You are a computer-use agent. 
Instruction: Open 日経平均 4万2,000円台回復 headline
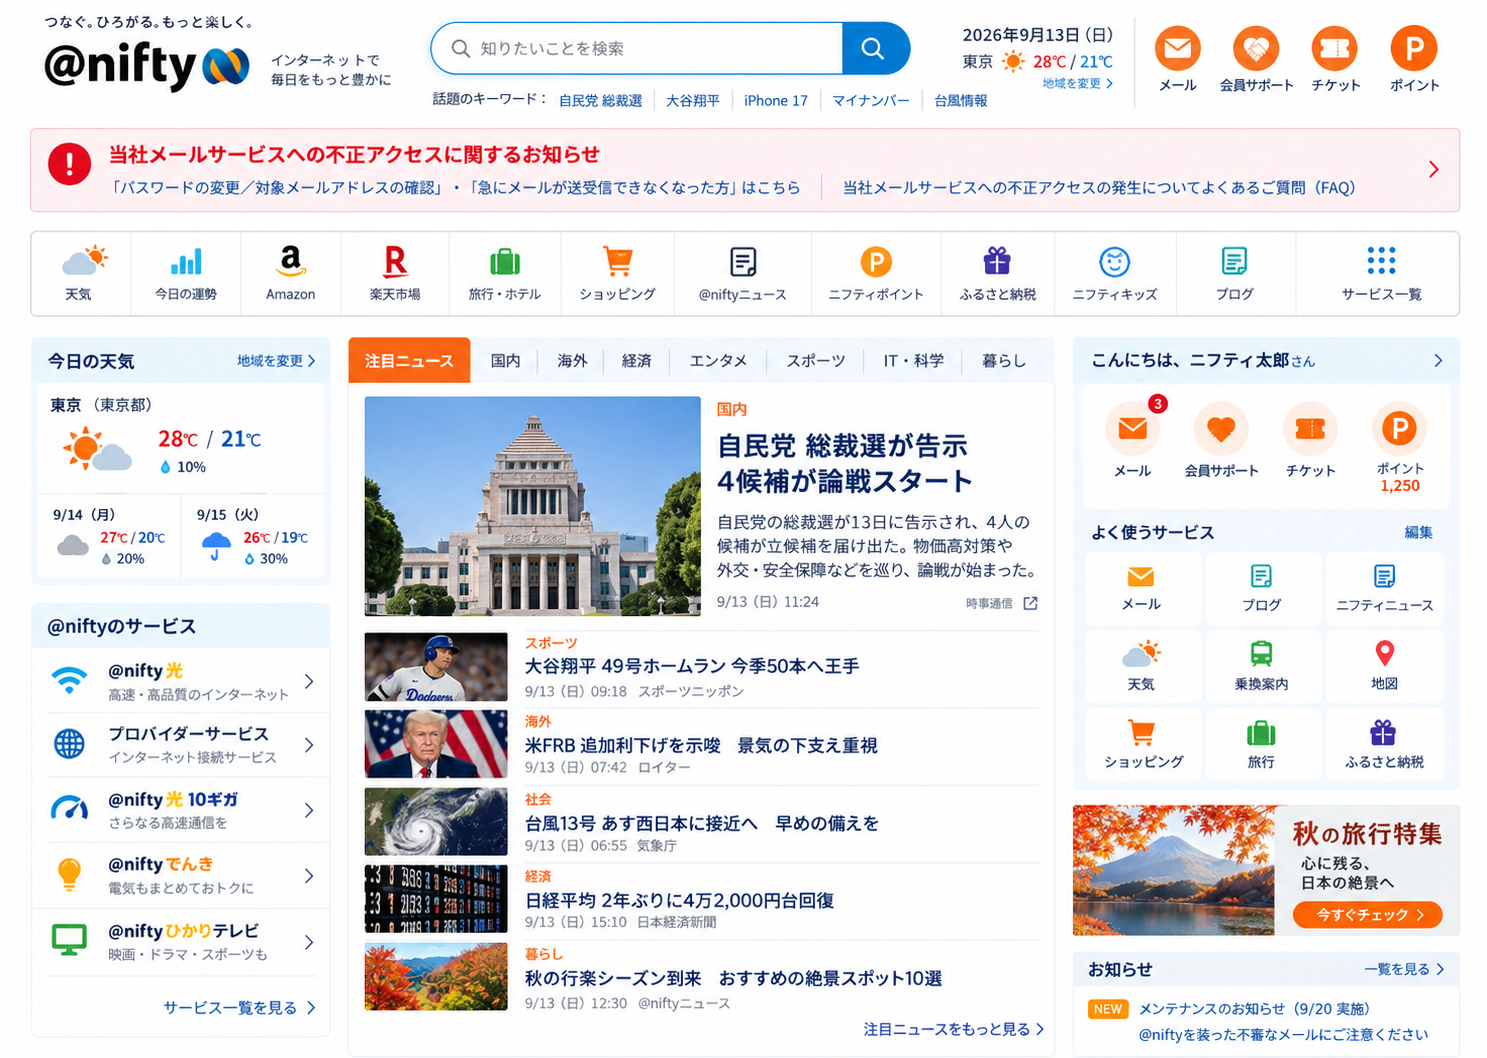point(680,900)
